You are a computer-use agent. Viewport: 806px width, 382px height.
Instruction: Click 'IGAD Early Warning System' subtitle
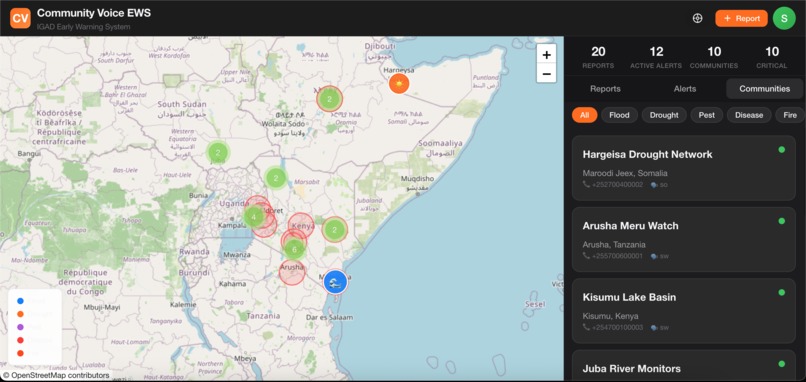point(84,27)
